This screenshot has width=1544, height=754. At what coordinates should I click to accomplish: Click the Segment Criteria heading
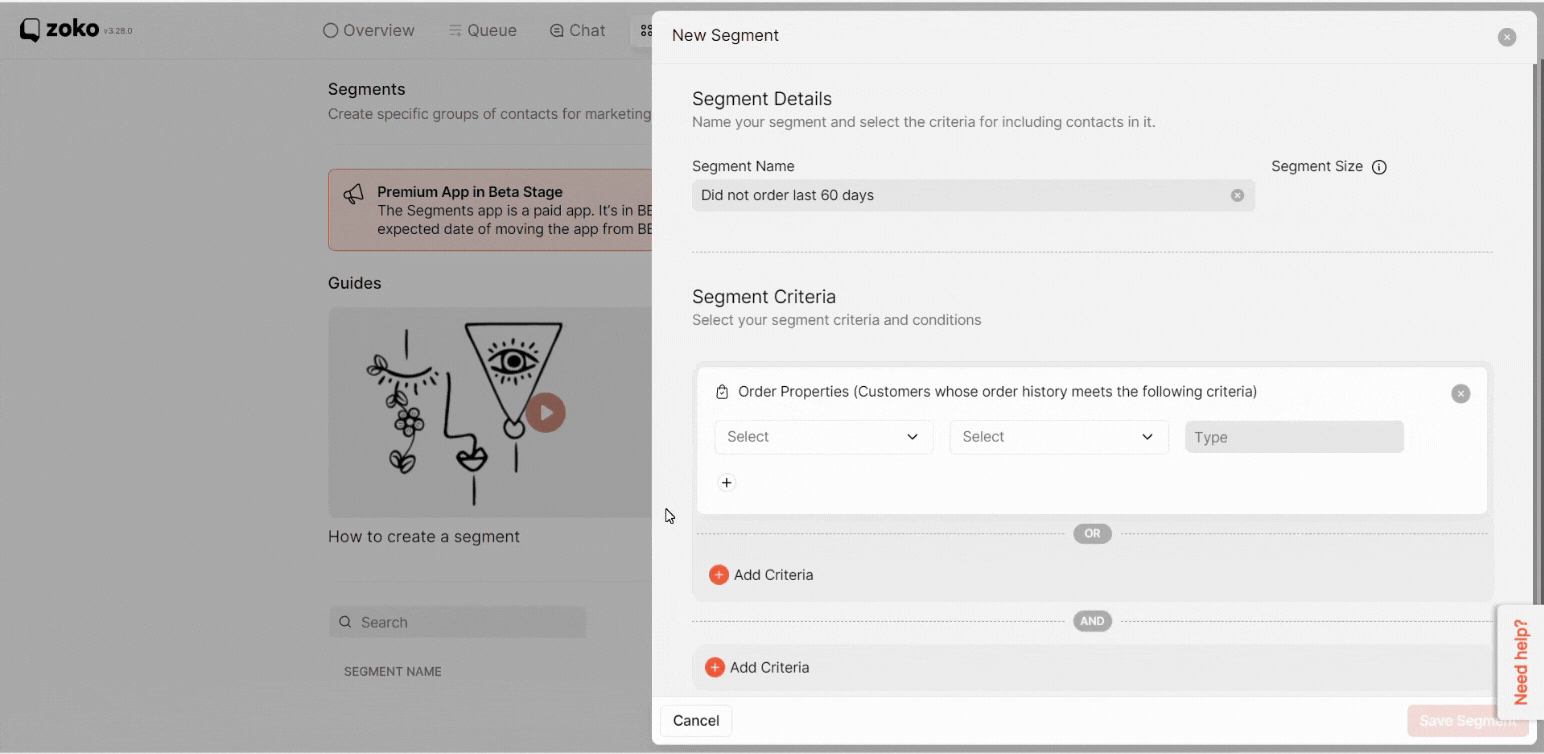764,297
